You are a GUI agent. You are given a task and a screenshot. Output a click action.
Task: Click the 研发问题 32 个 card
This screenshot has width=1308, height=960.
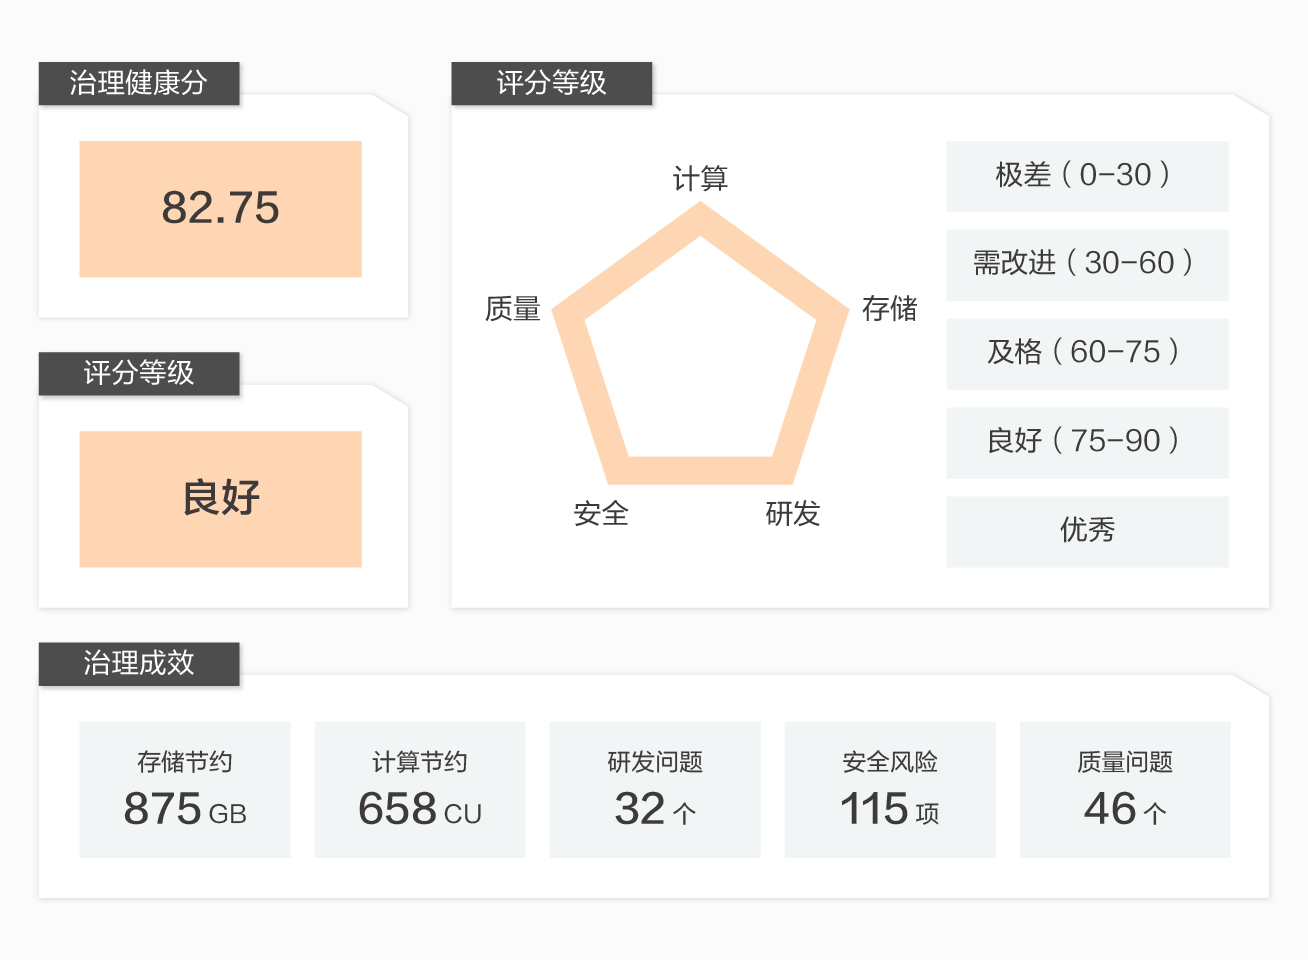655,789
